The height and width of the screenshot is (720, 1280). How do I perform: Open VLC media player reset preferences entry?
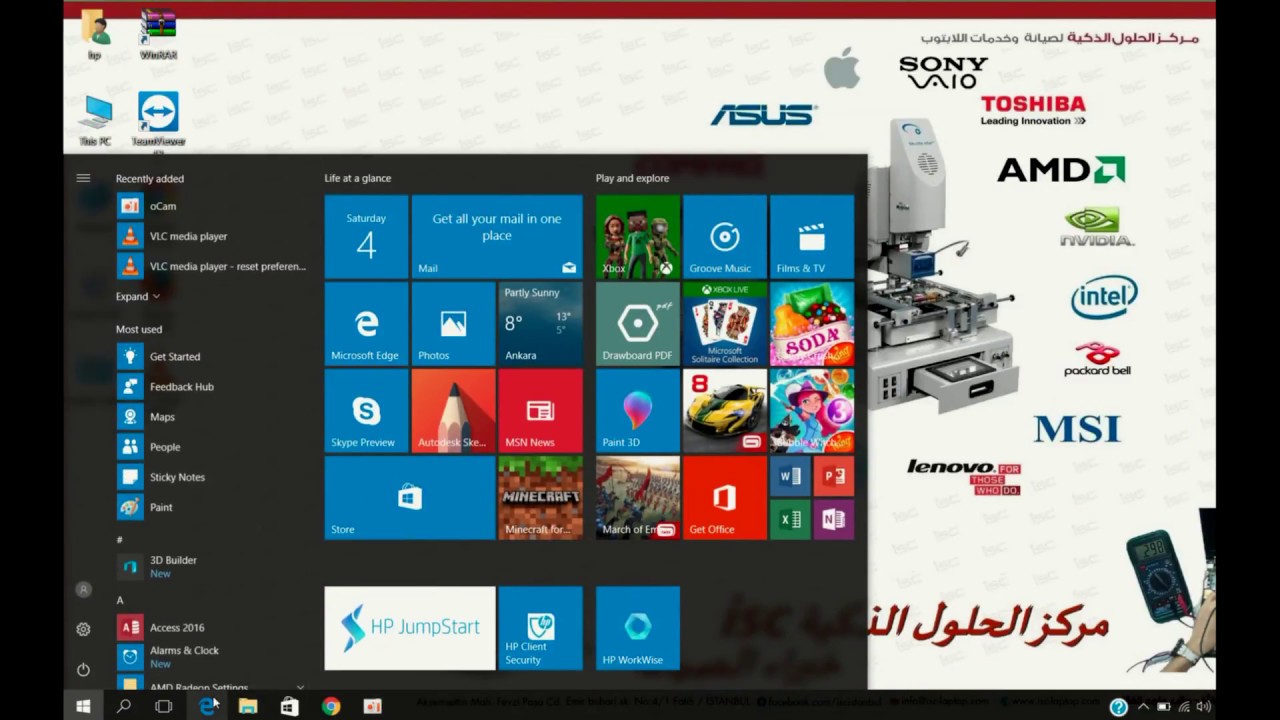point(212,266)
